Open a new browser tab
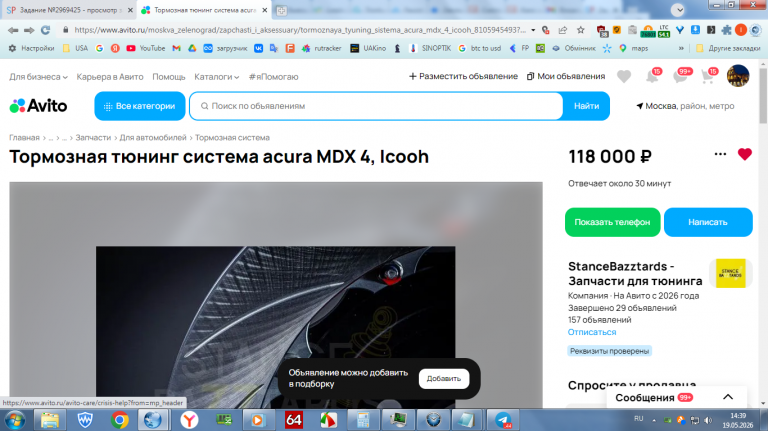This screenshot has height=431, width=768. point(281,10)
